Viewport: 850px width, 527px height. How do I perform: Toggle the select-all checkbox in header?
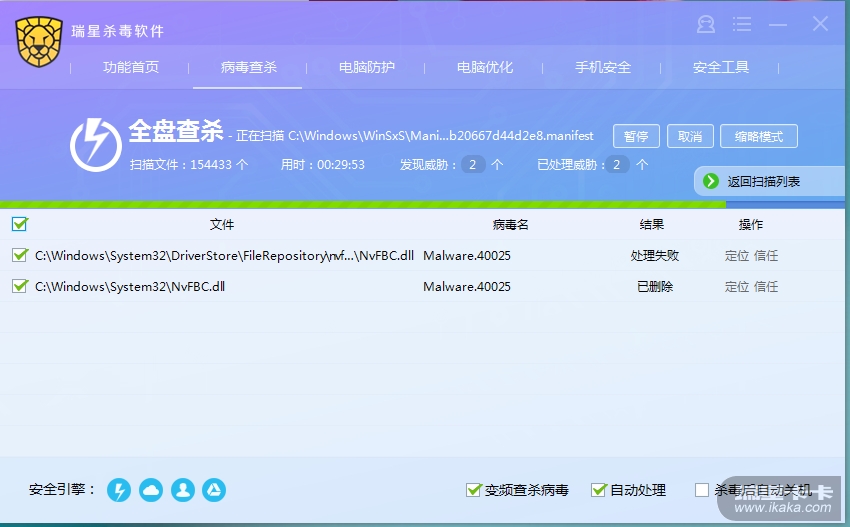(x=20, y=223)
